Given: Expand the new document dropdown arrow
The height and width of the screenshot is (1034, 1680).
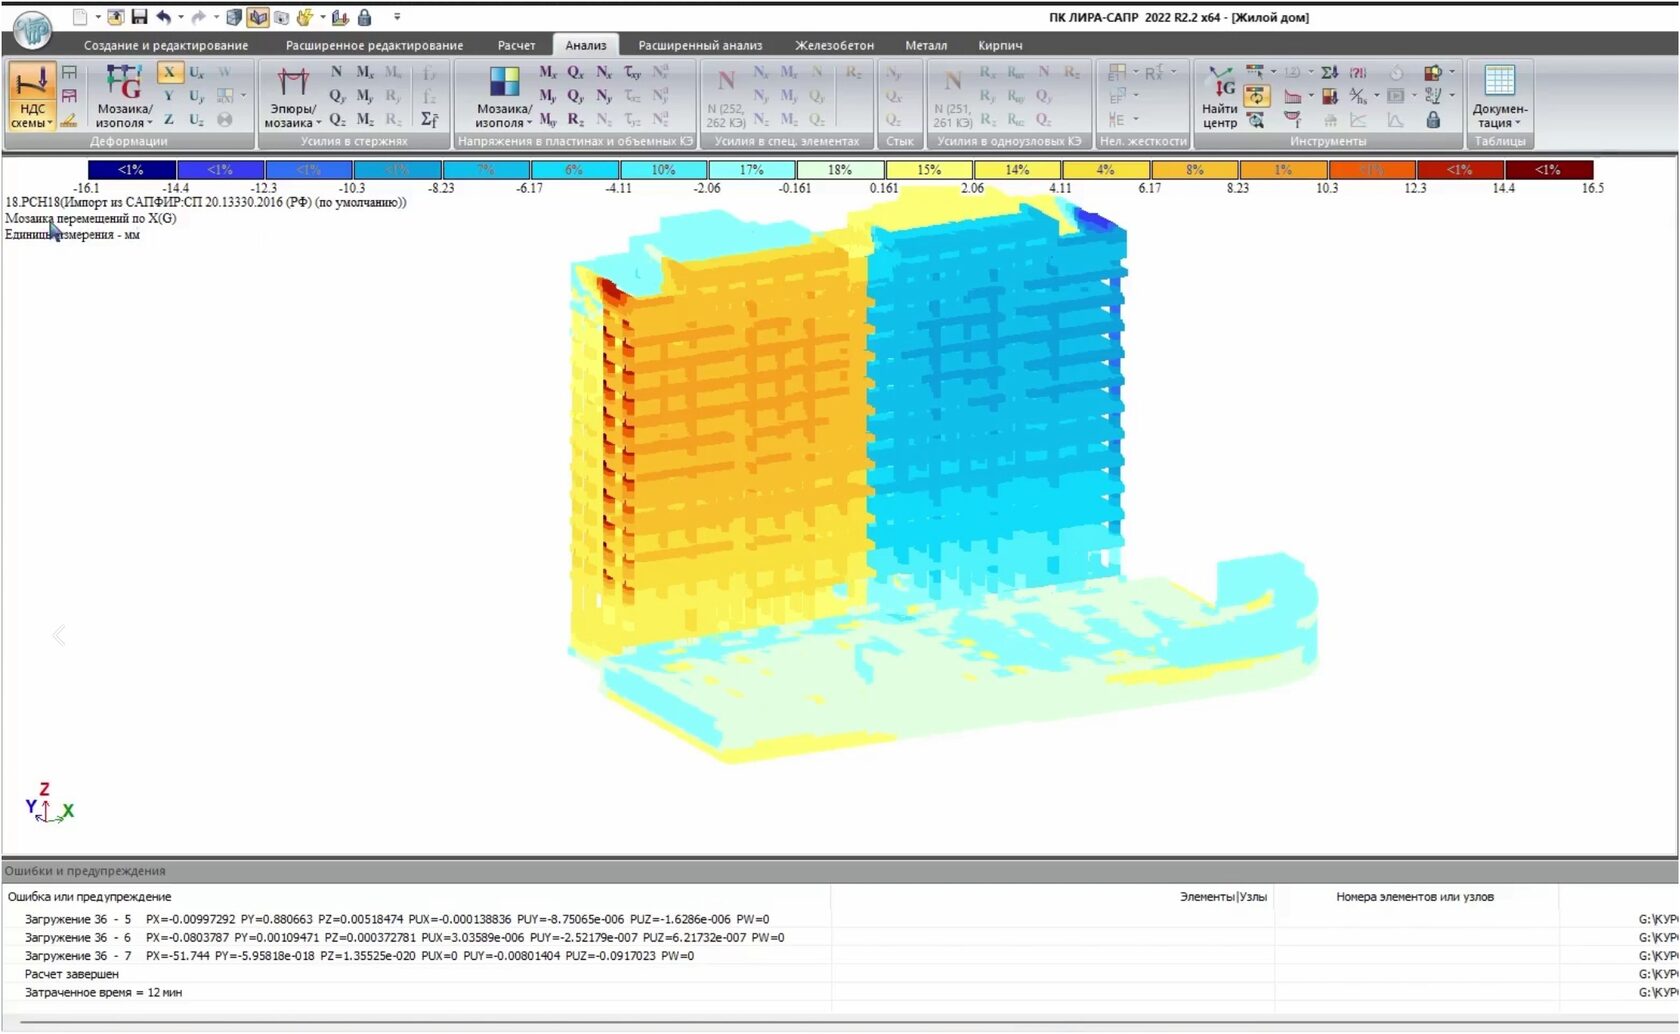Looking at the screenshot, I should pos(97,17).
